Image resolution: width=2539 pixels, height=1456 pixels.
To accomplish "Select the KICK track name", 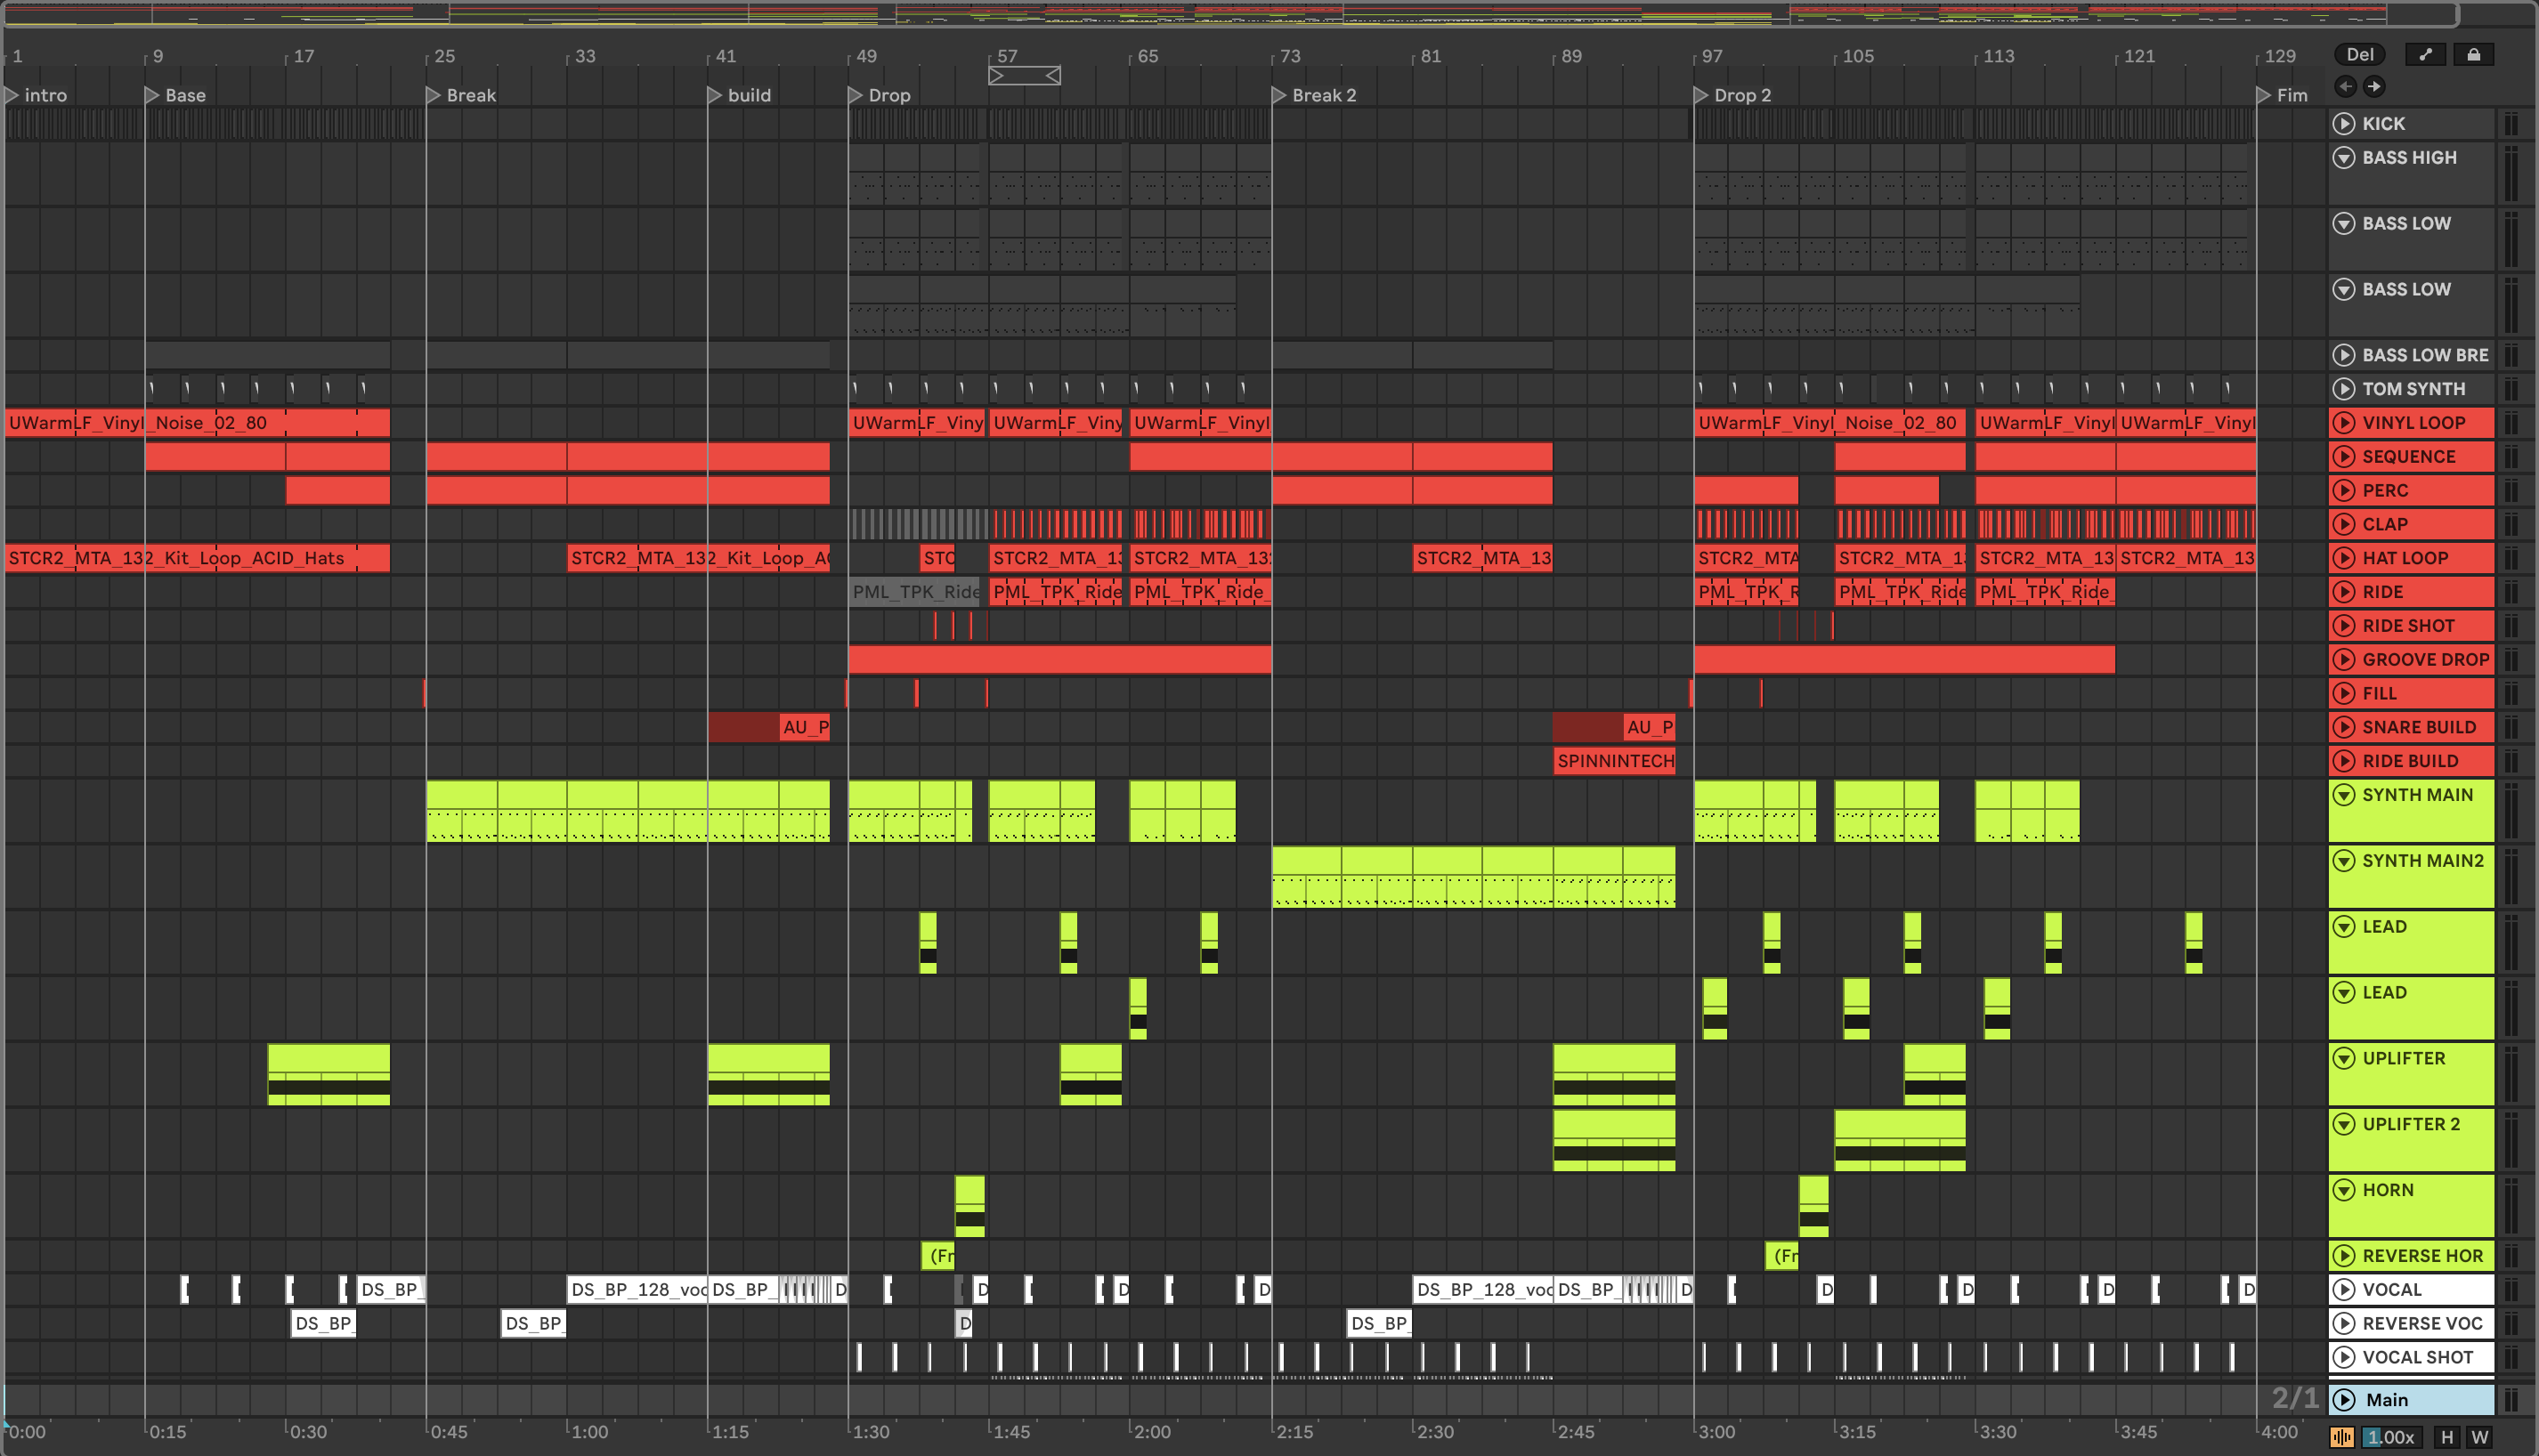I will 2383,124.
